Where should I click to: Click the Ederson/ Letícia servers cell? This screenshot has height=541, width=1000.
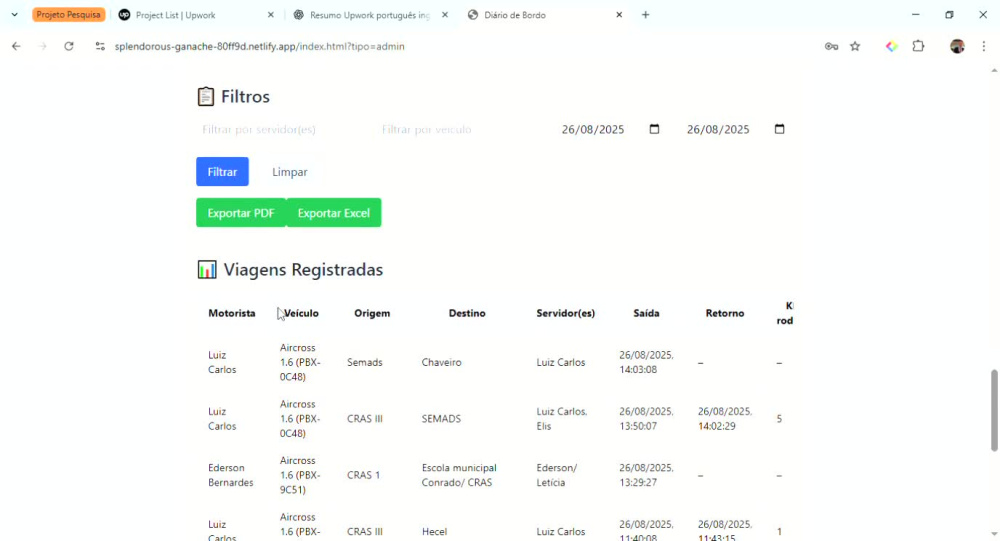556,475
